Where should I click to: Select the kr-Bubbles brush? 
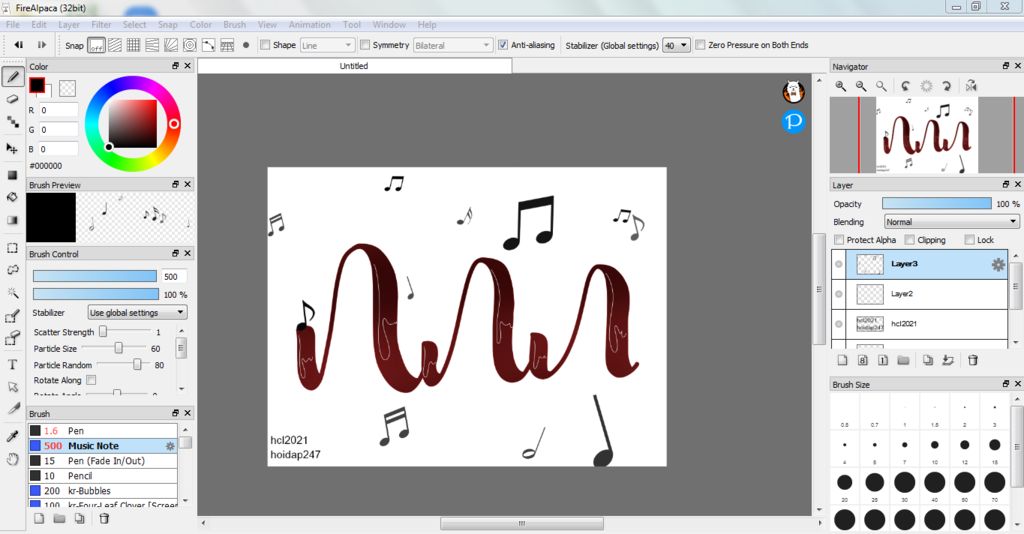[x=103, y=491]
